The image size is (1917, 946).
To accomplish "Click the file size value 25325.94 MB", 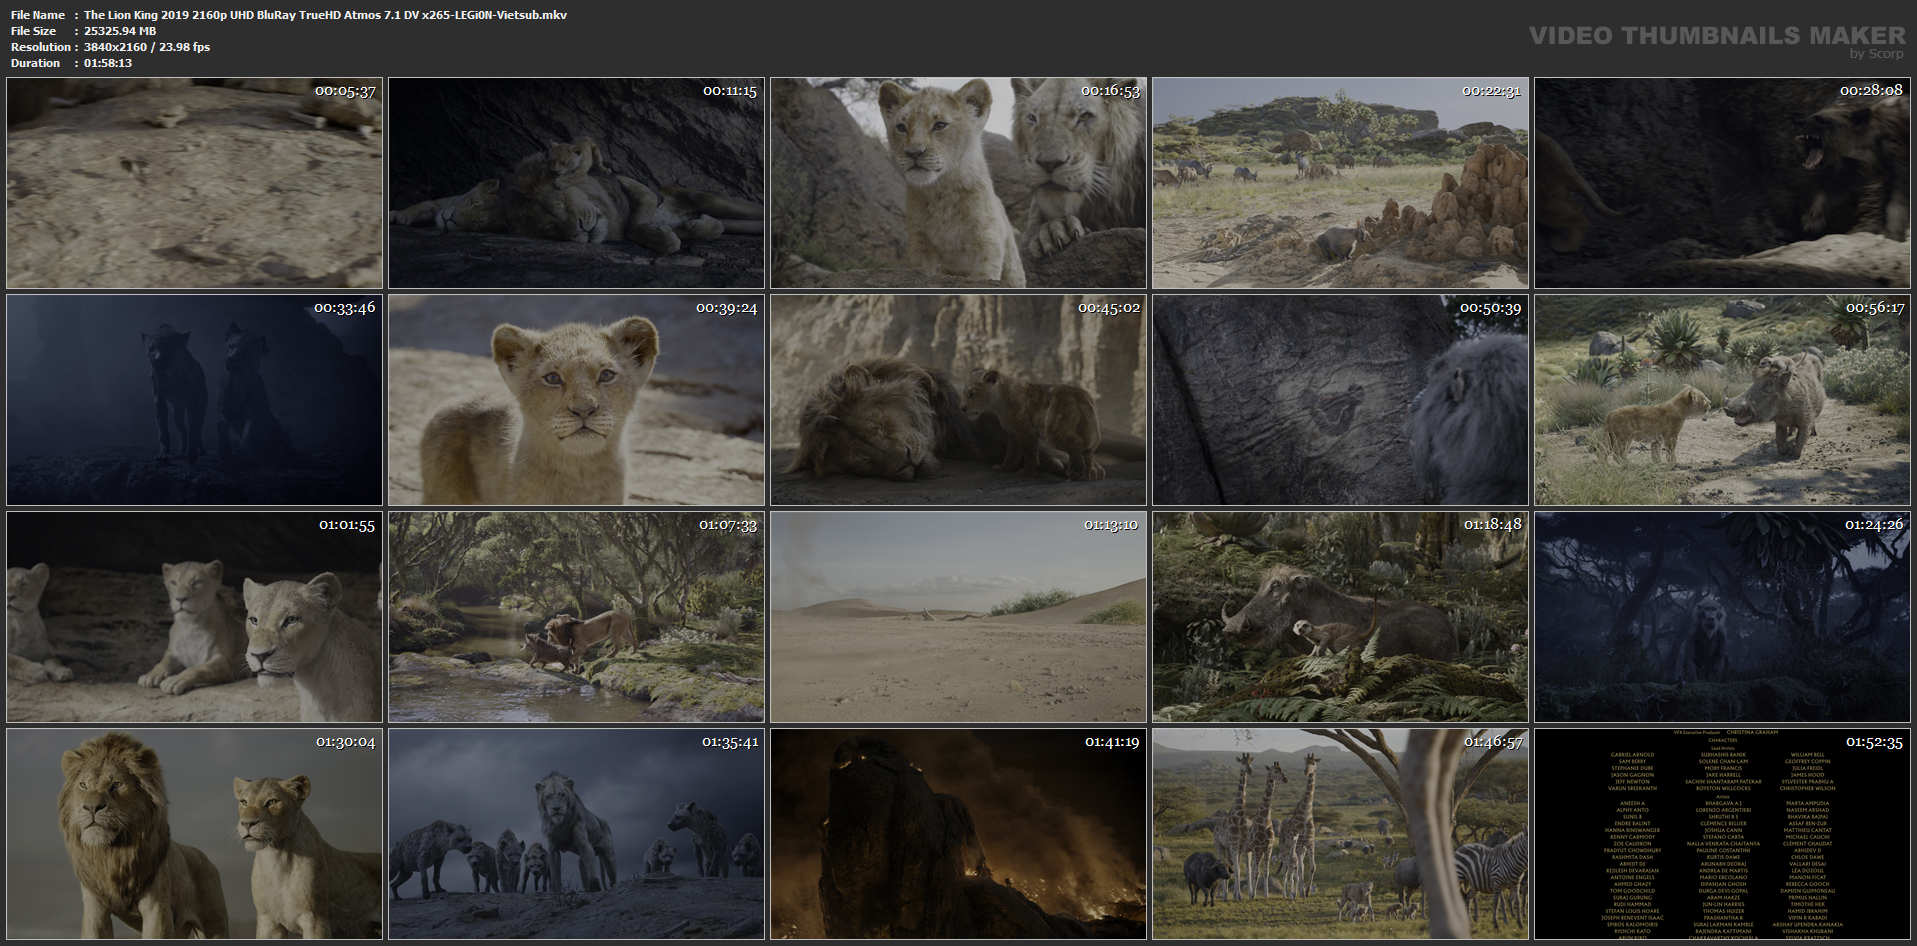I will pyautogui.click(x=120, y=31).
